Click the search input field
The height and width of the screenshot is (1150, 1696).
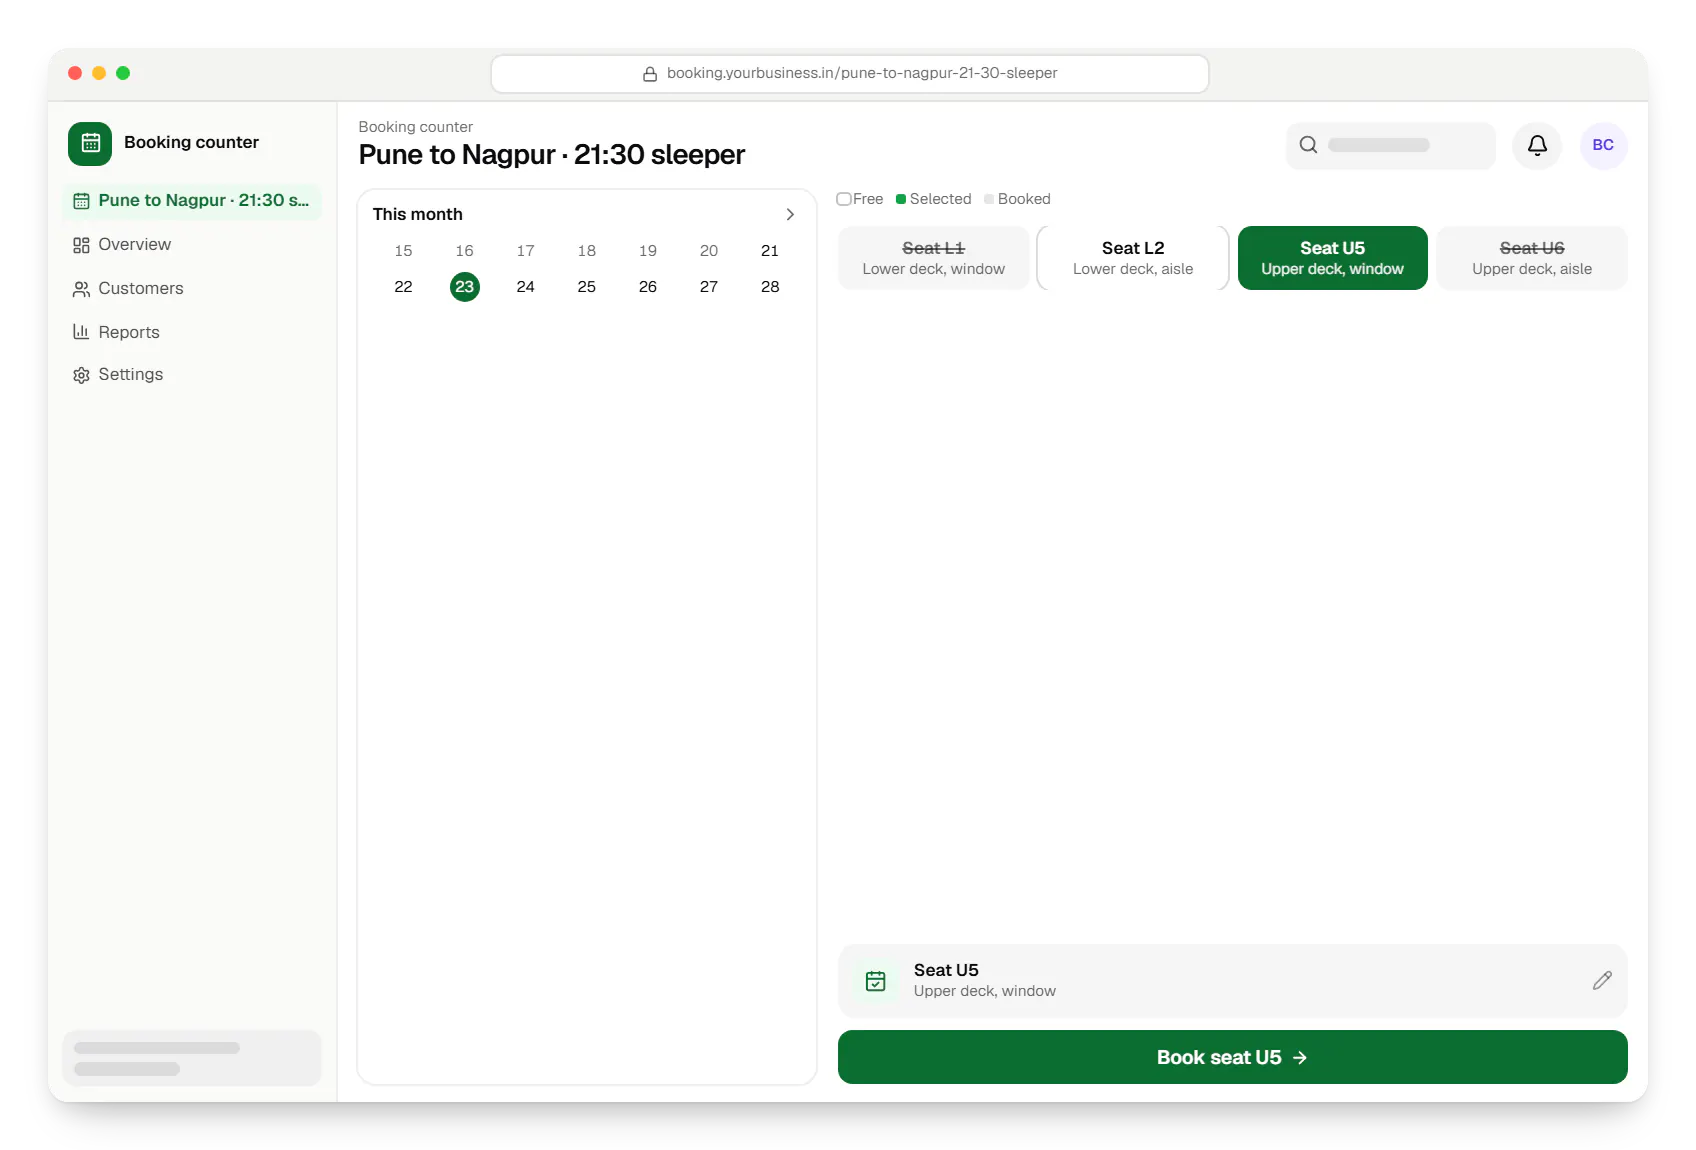(1391, 145)
